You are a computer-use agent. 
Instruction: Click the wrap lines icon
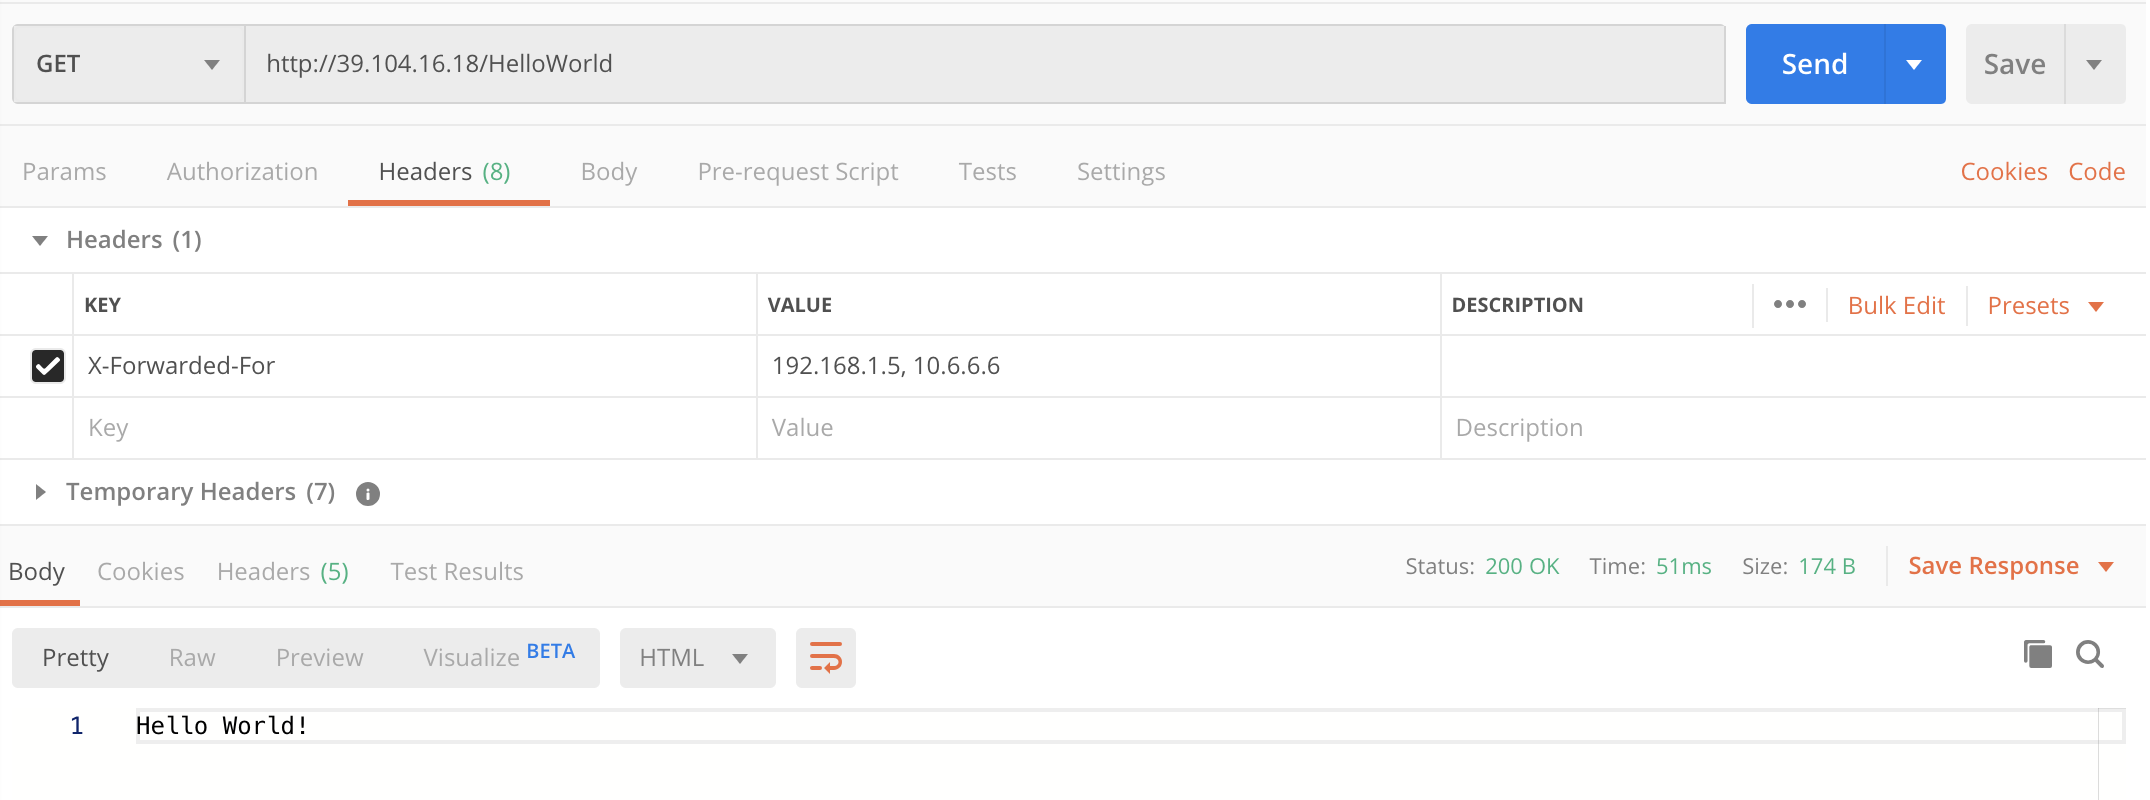click(825, 658)
